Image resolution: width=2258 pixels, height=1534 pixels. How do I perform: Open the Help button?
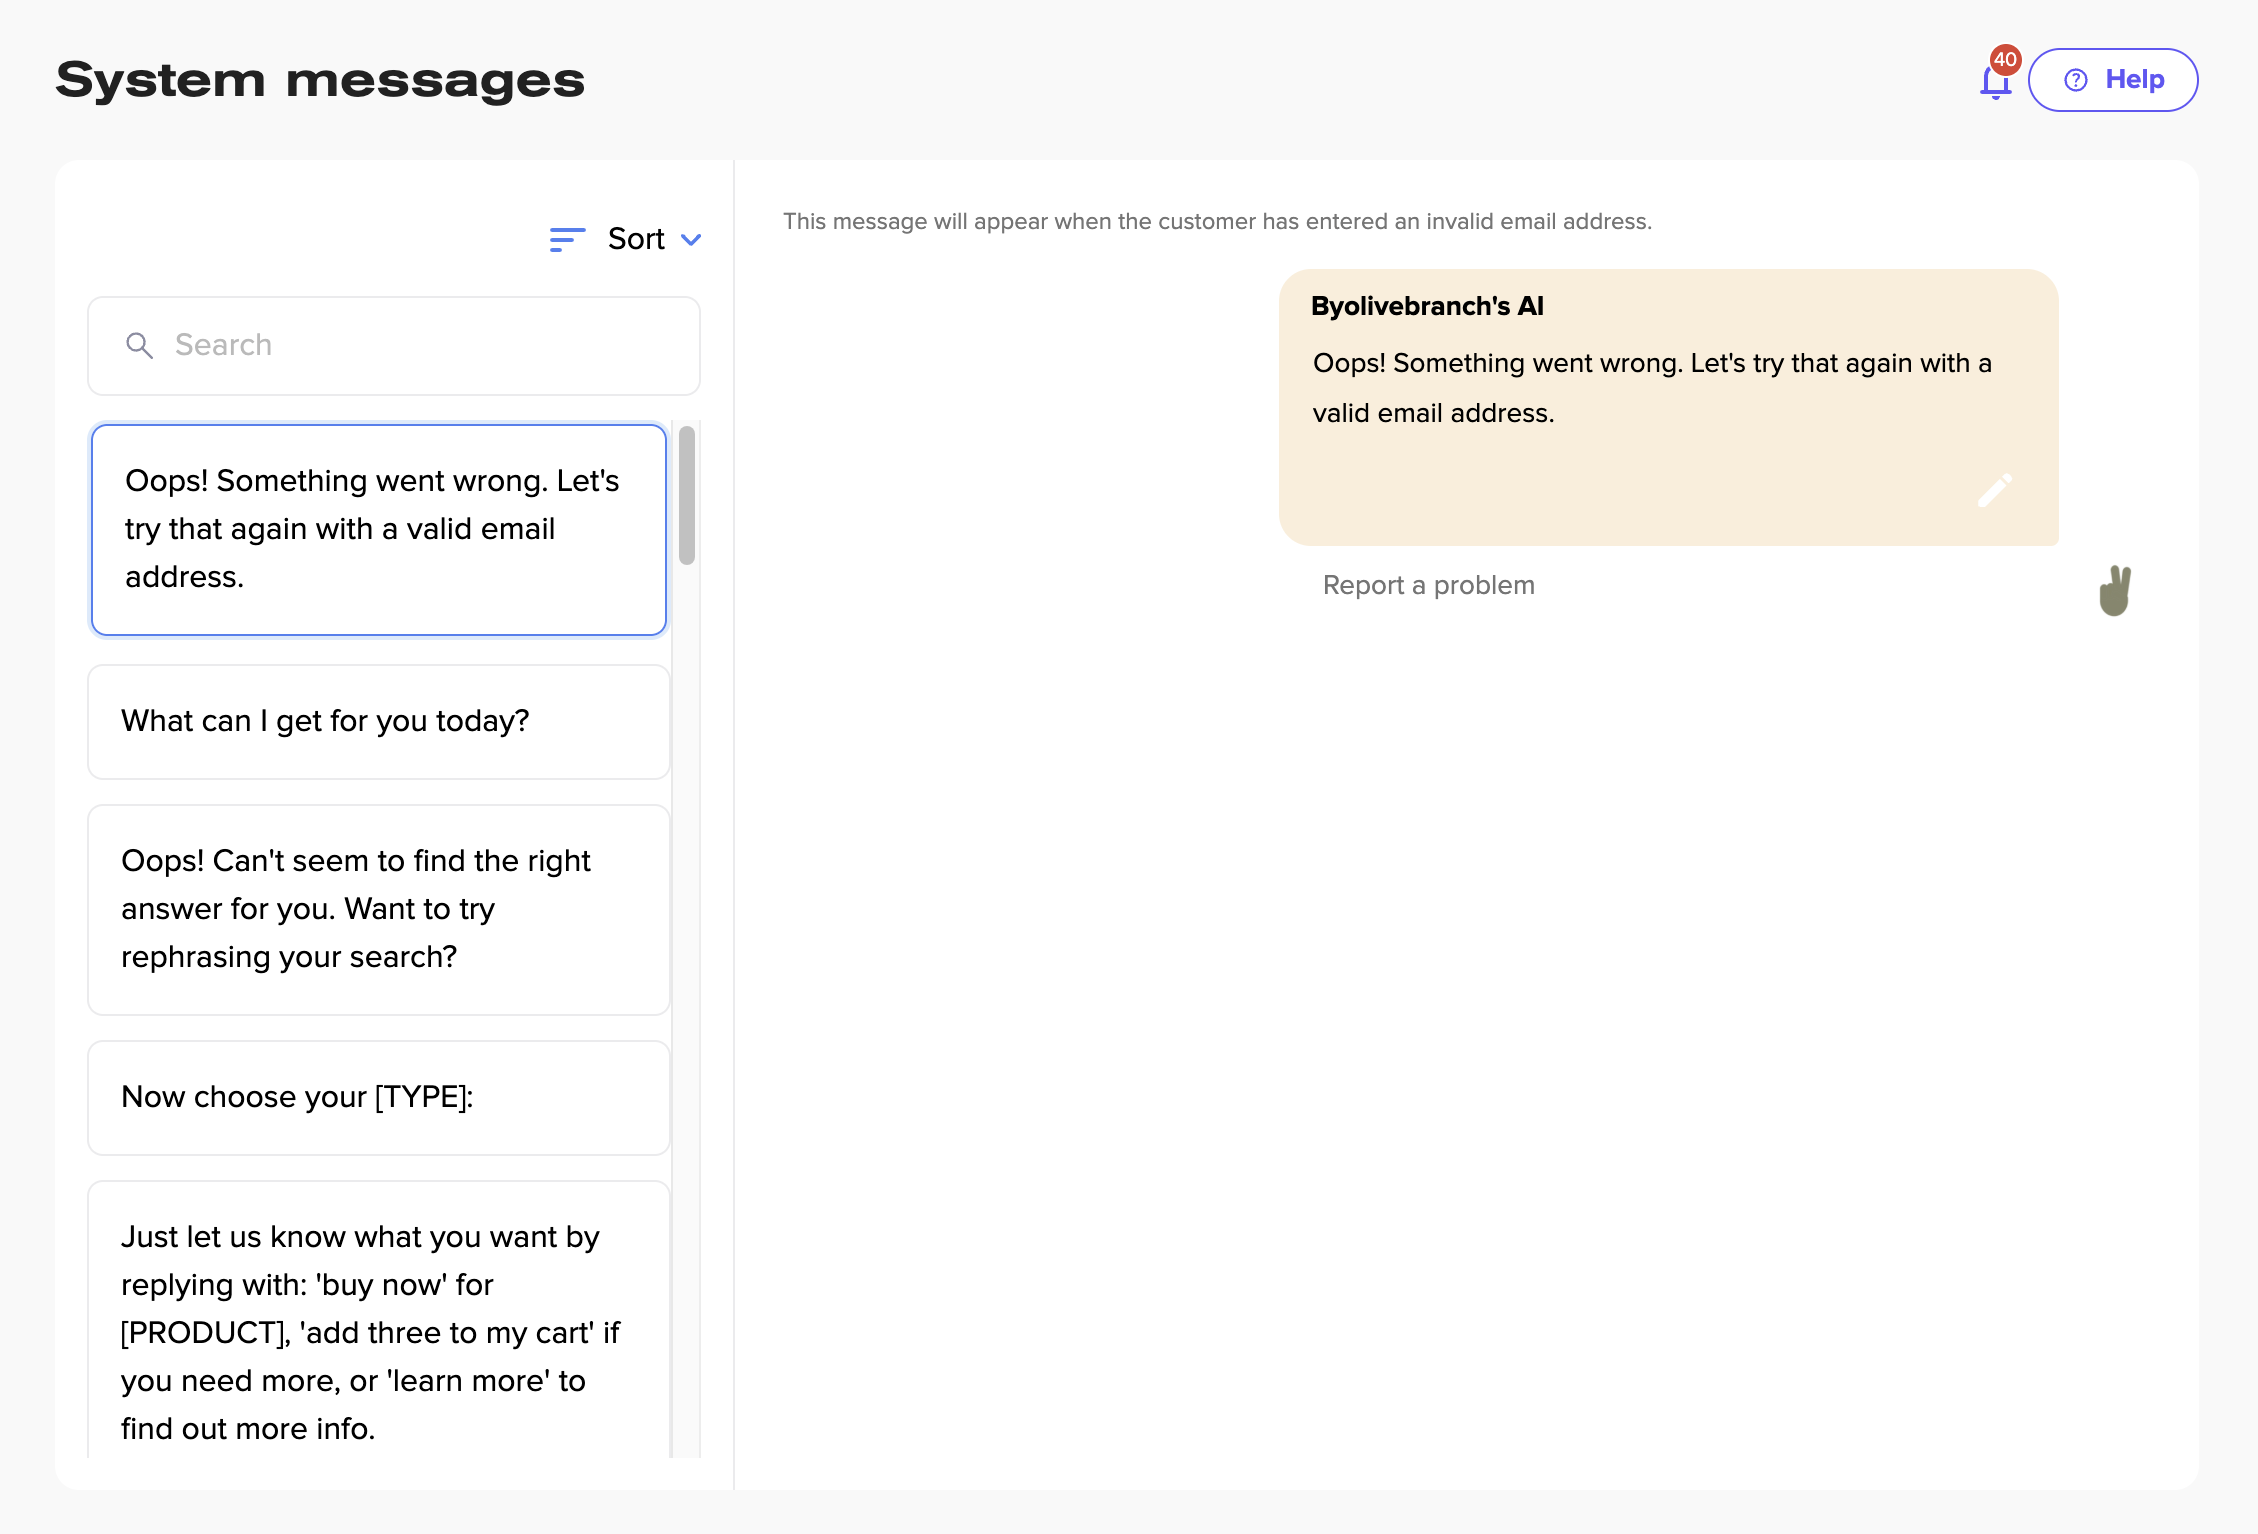[2112, 80]
